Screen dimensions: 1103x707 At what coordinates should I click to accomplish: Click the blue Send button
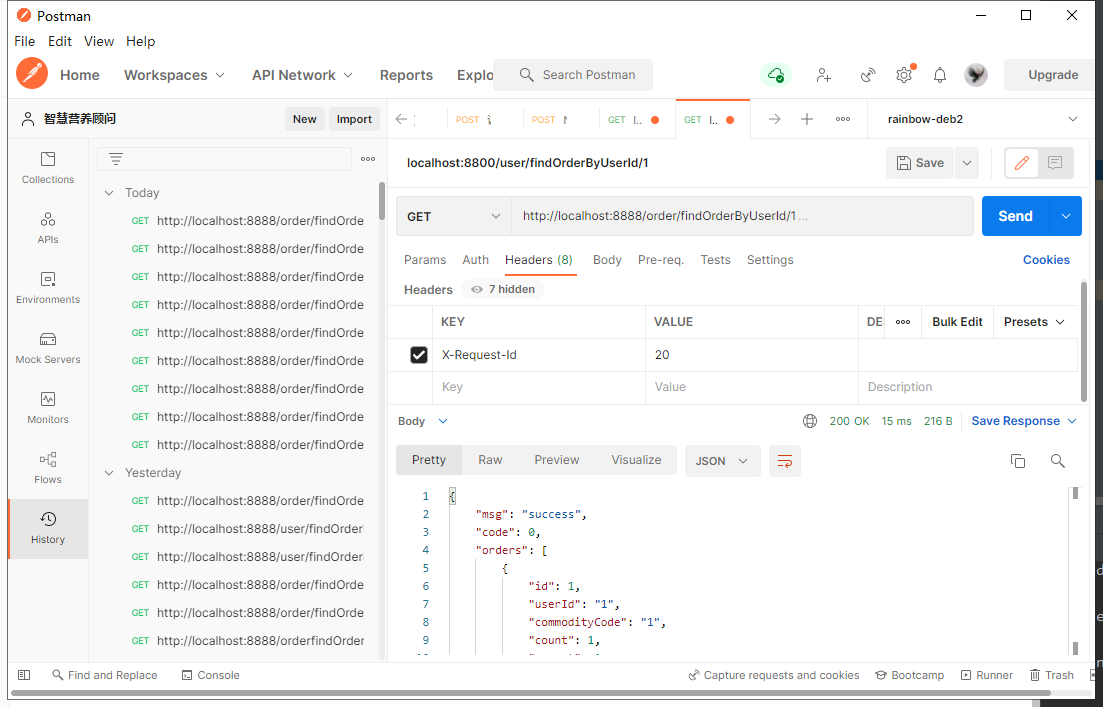point(1016,216)
